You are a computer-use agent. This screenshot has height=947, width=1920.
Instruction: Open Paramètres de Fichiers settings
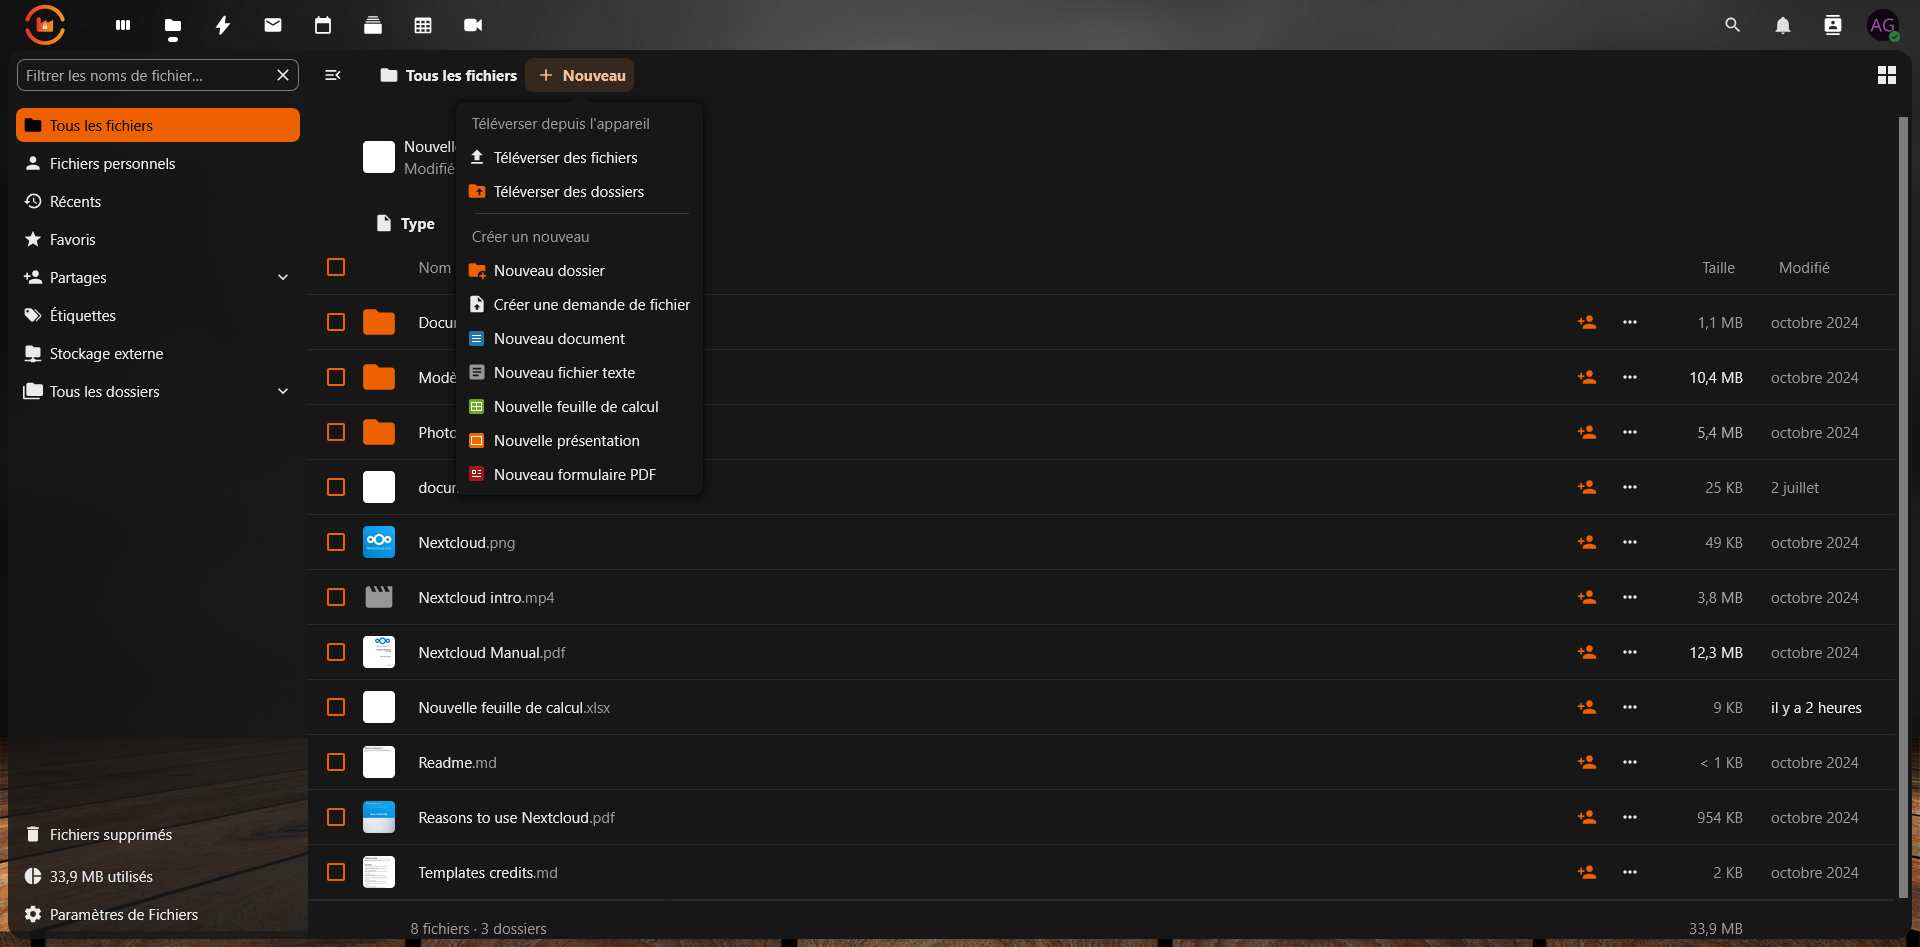click(x=123, y=914)
